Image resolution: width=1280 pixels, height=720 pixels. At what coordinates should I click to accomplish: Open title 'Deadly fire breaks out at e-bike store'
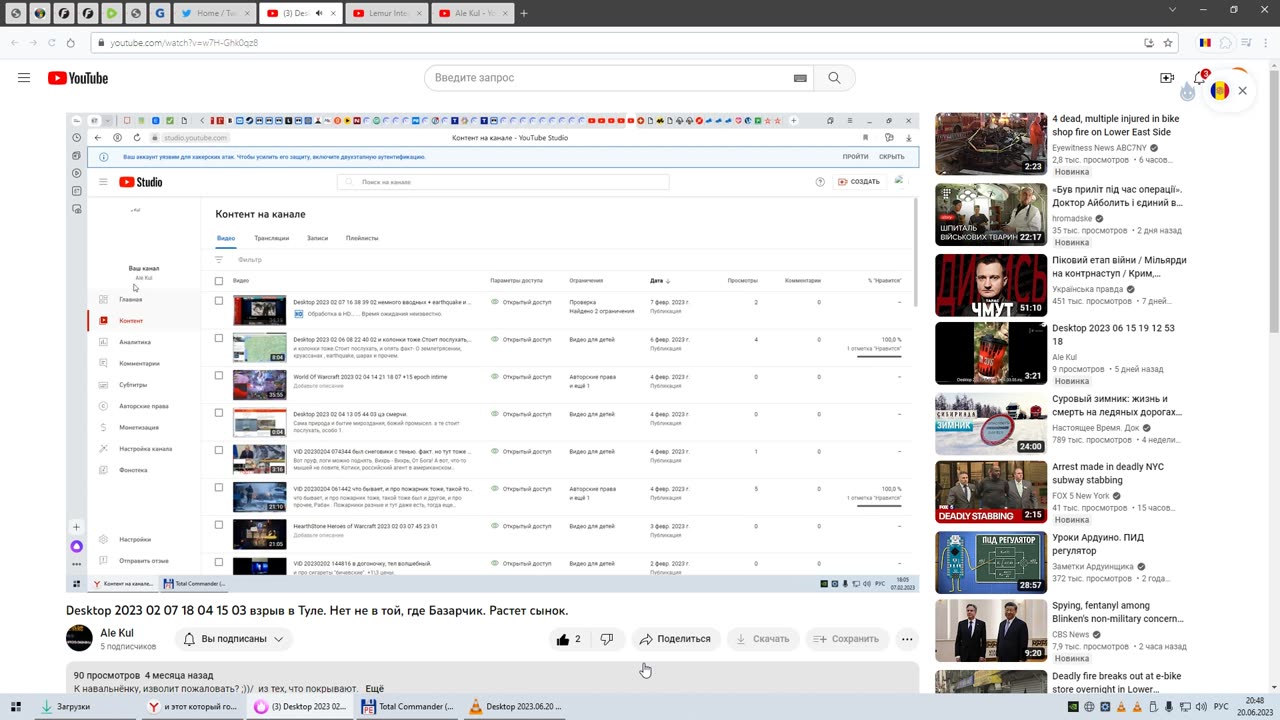coord(1117,683)
